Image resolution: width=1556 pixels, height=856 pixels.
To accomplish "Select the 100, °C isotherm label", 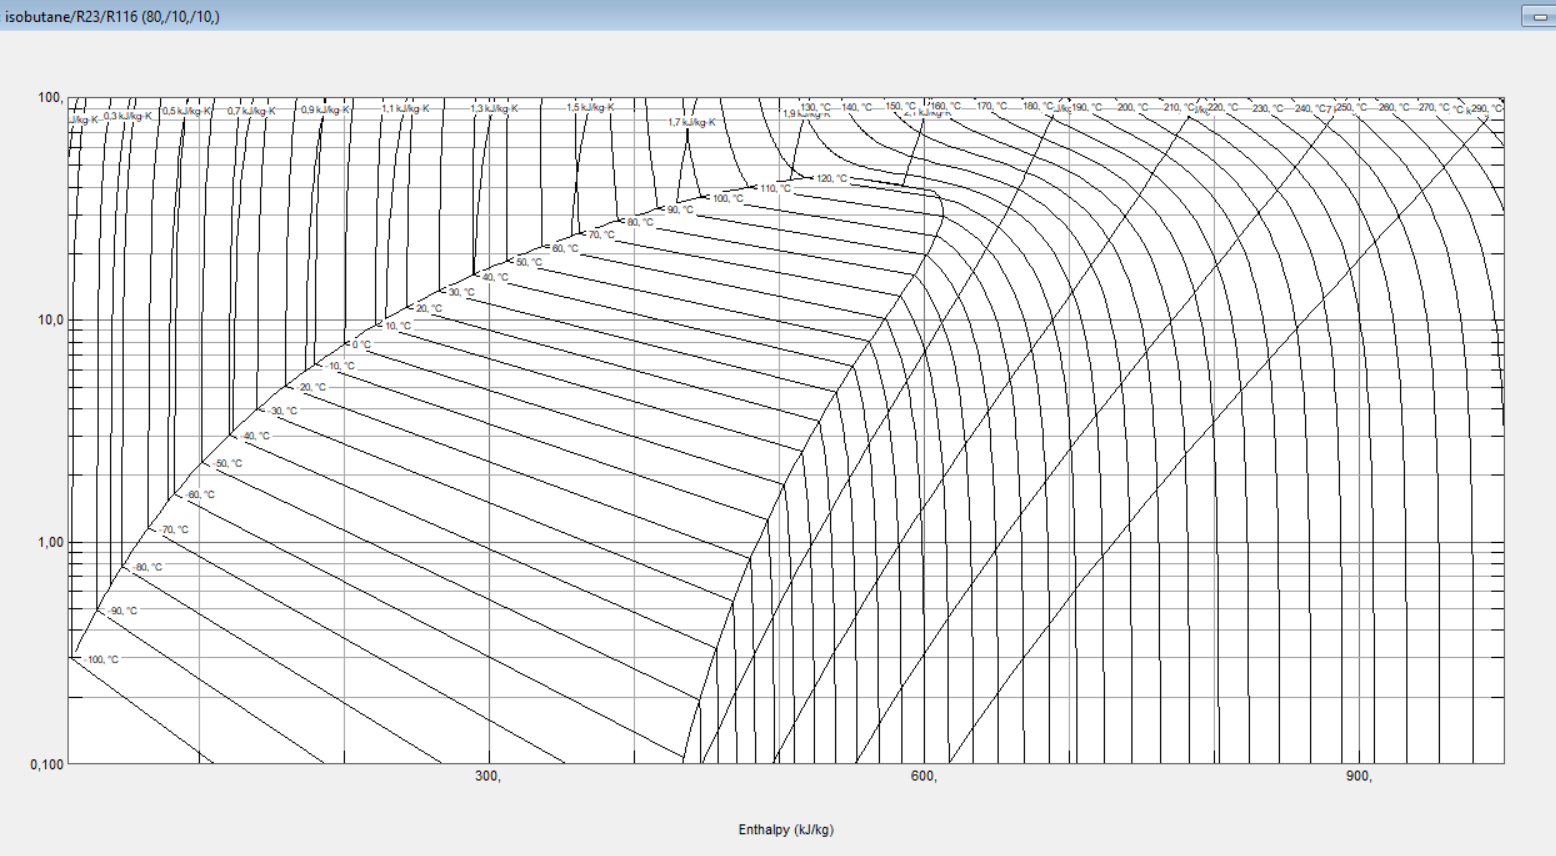I will pyautogui.click(x=727, y=199).
